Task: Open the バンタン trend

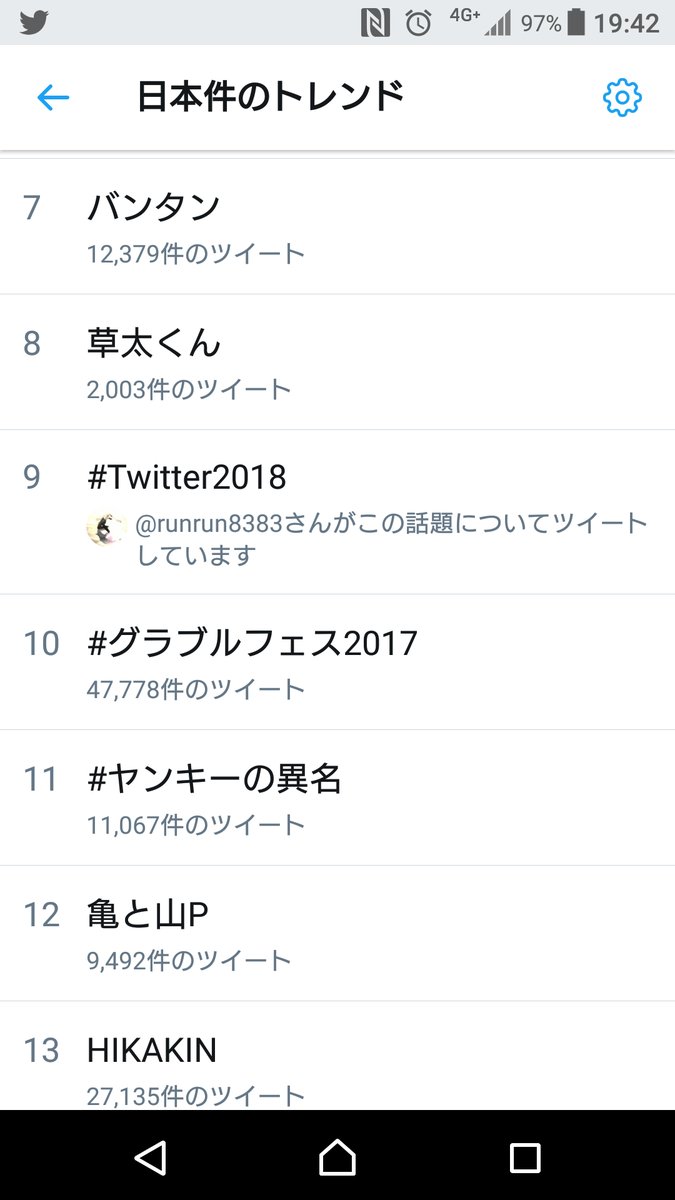Action: 153,207
